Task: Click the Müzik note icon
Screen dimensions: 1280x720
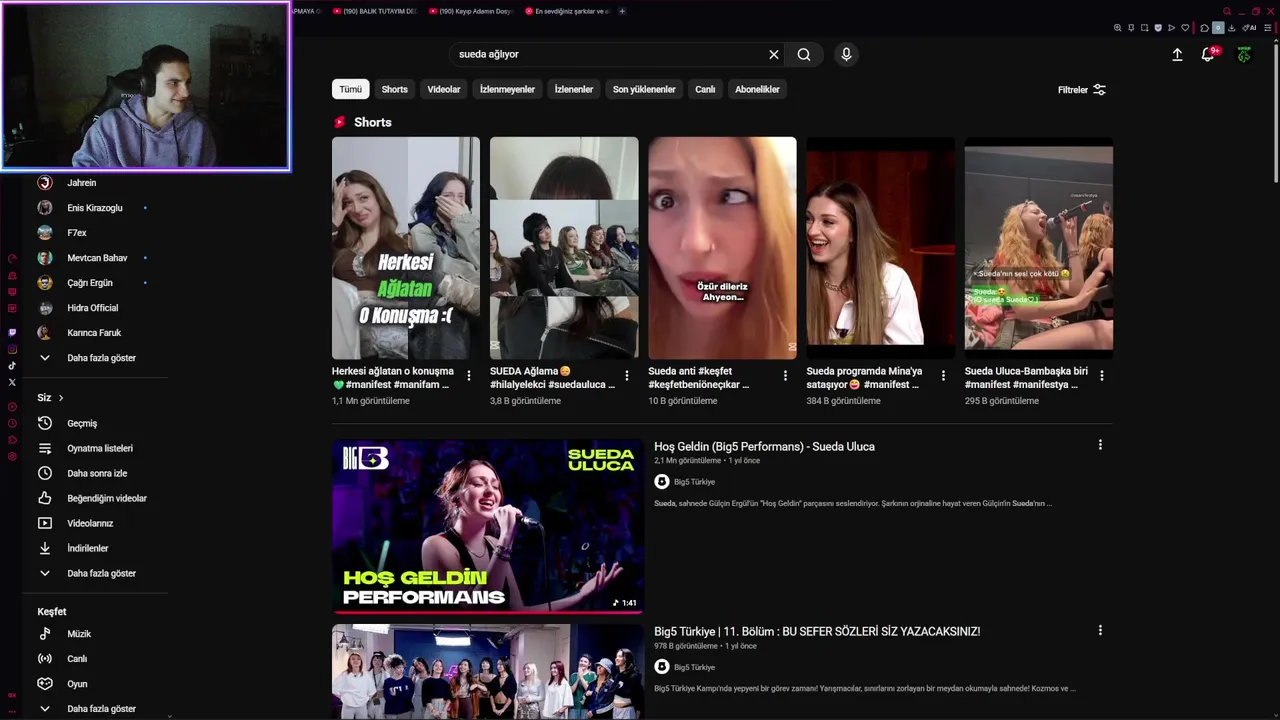Action: [x=45, y=634]
